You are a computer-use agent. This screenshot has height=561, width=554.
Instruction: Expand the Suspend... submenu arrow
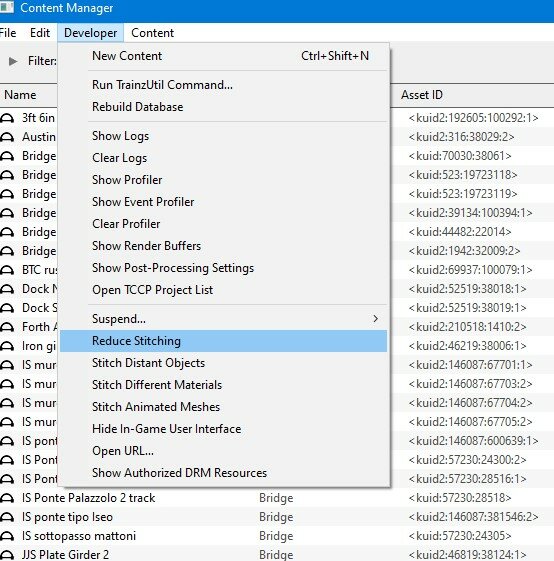click(375, 319)
